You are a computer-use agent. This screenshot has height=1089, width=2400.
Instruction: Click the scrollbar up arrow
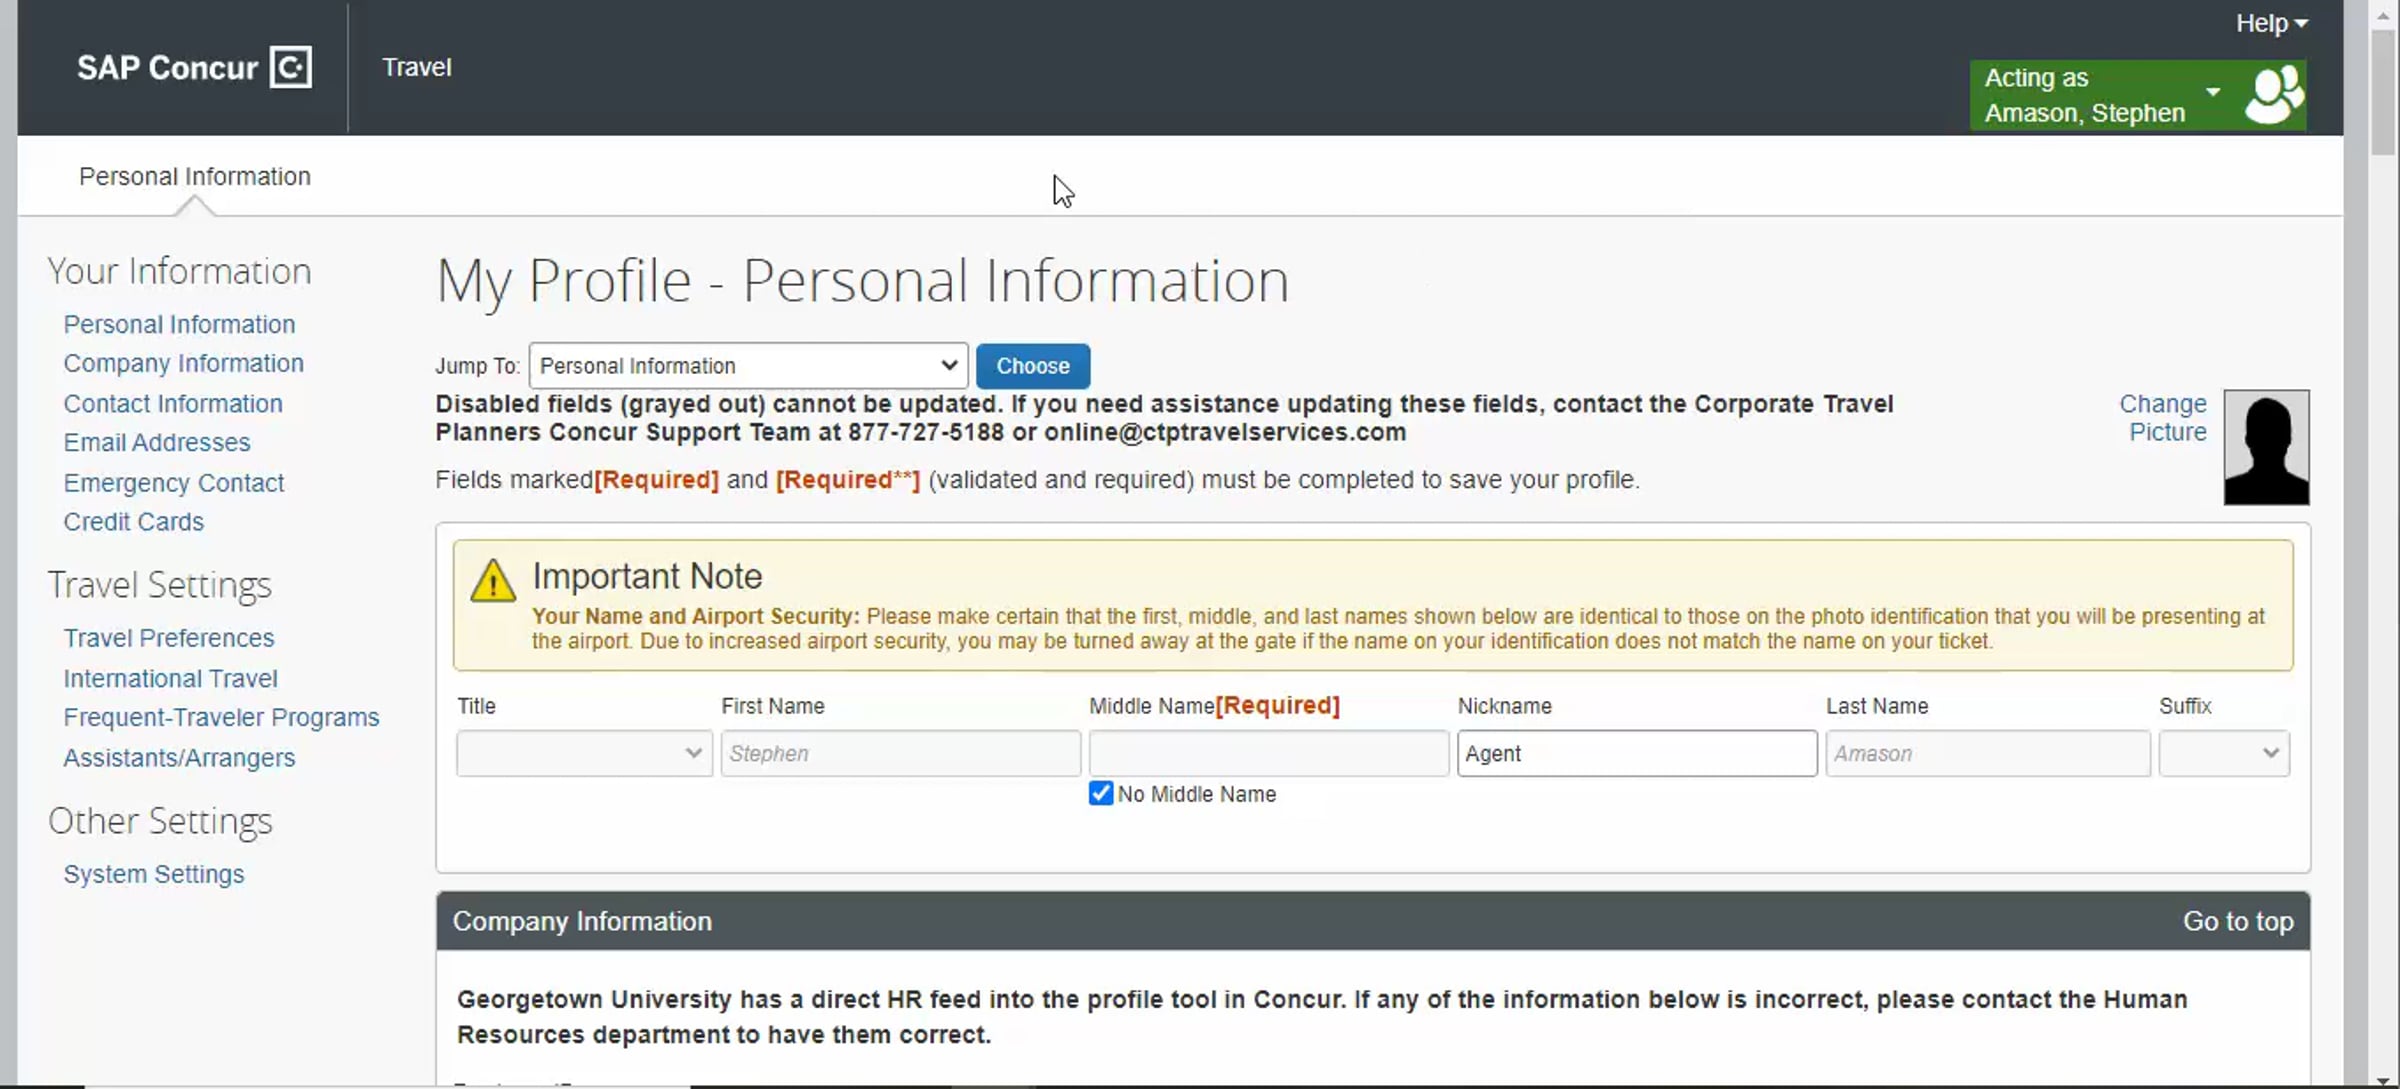pyautogui.click(x=2383, y=14)
